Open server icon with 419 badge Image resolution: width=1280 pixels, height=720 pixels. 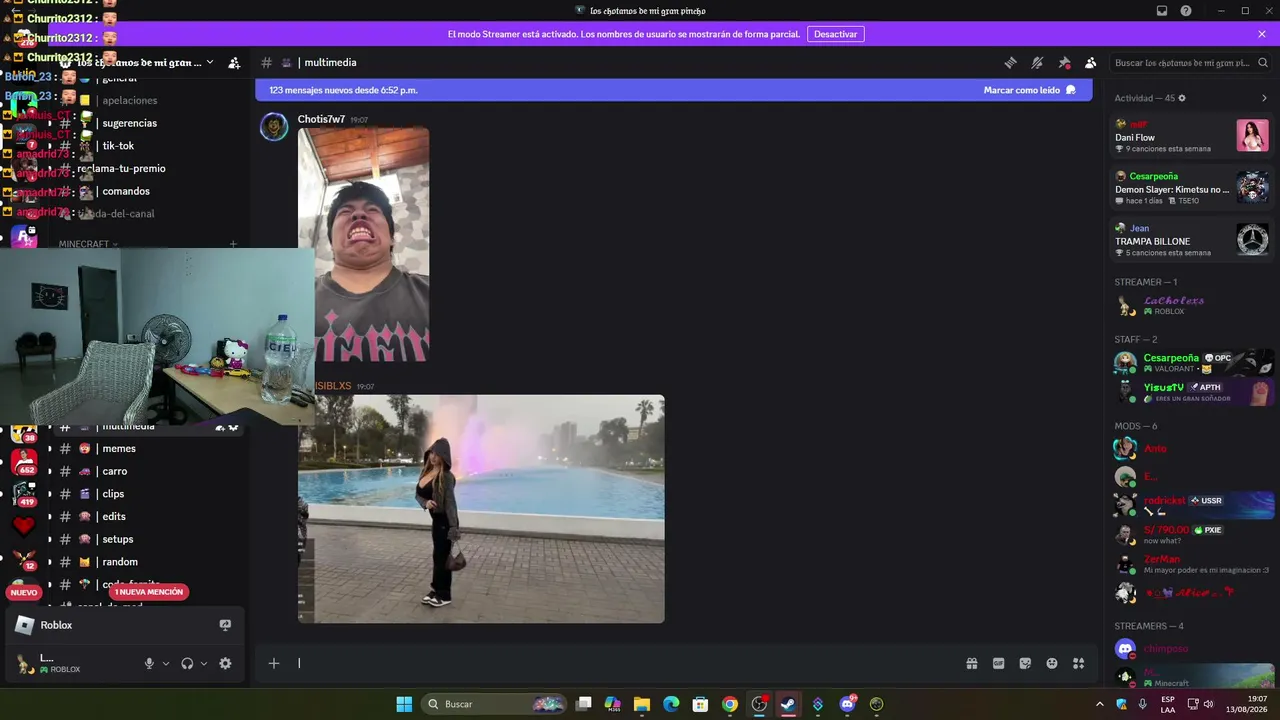(x=24, y=493)
